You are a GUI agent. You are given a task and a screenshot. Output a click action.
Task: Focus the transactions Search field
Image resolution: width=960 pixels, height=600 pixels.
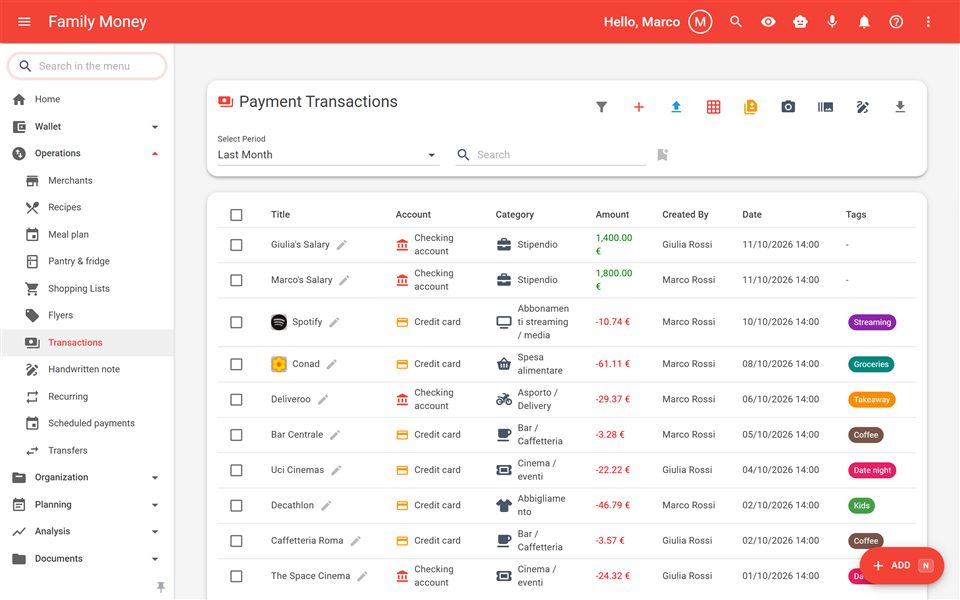coord(551,155)
